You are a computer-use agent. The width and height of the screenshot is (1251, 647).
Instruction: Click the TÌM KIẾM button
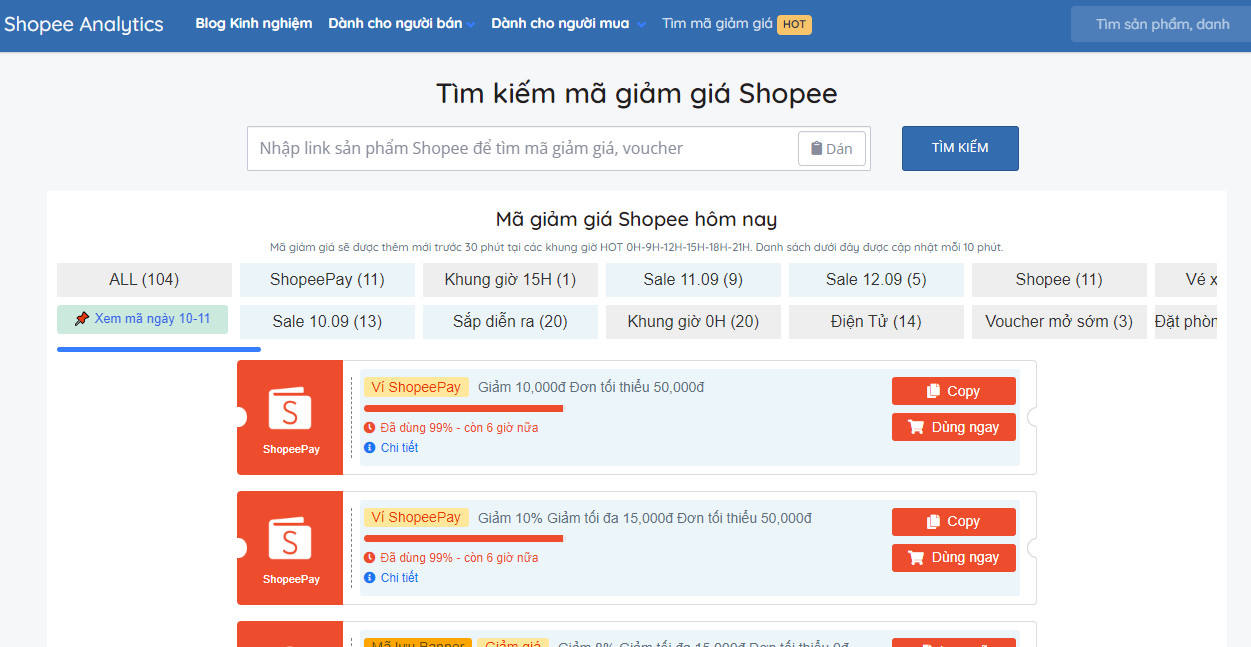click(x=959, y=147)
